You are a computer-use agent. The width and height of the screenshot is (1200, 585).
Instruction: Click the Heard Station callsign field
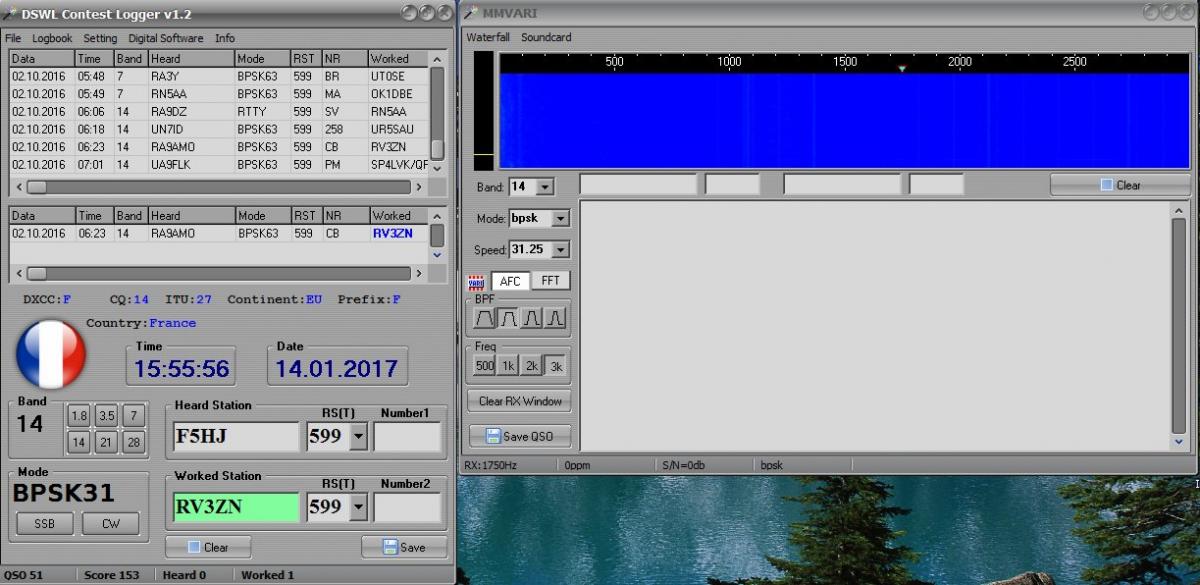point(235,437)
